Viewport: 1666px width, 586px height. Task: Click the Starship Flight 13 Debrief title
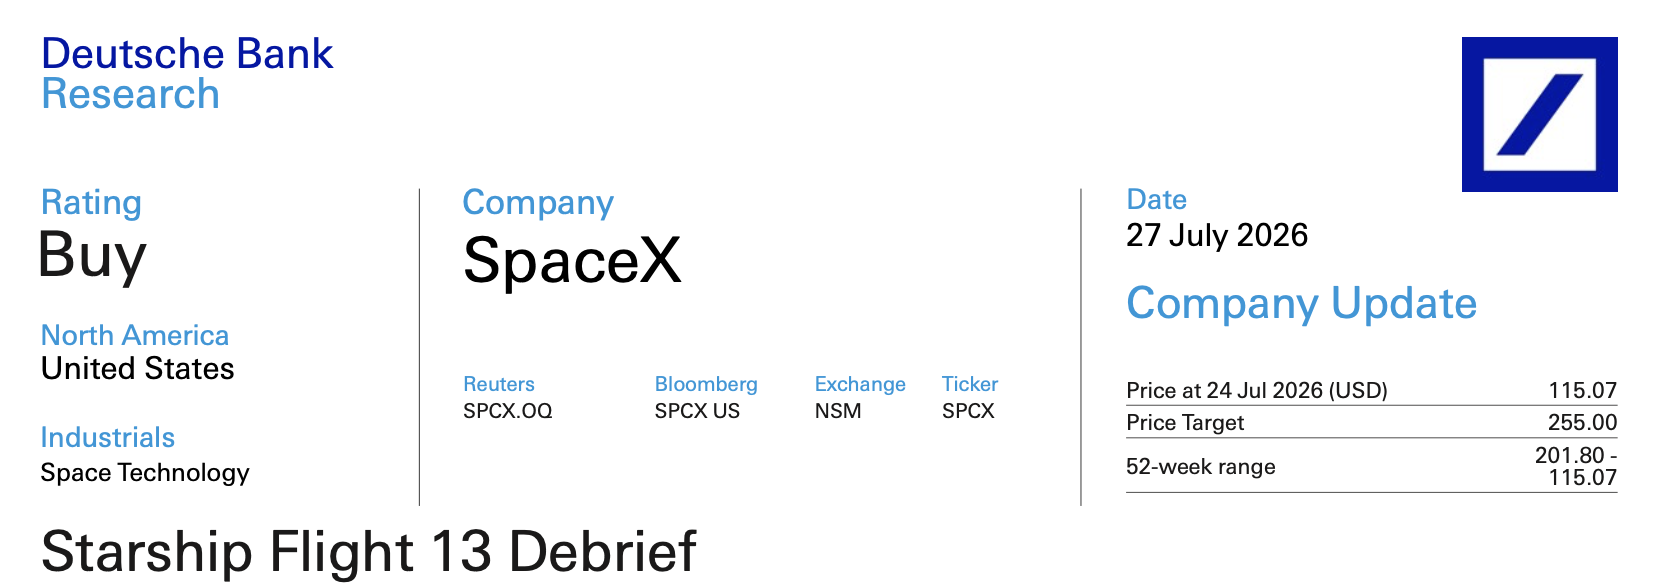pos(368,552)
